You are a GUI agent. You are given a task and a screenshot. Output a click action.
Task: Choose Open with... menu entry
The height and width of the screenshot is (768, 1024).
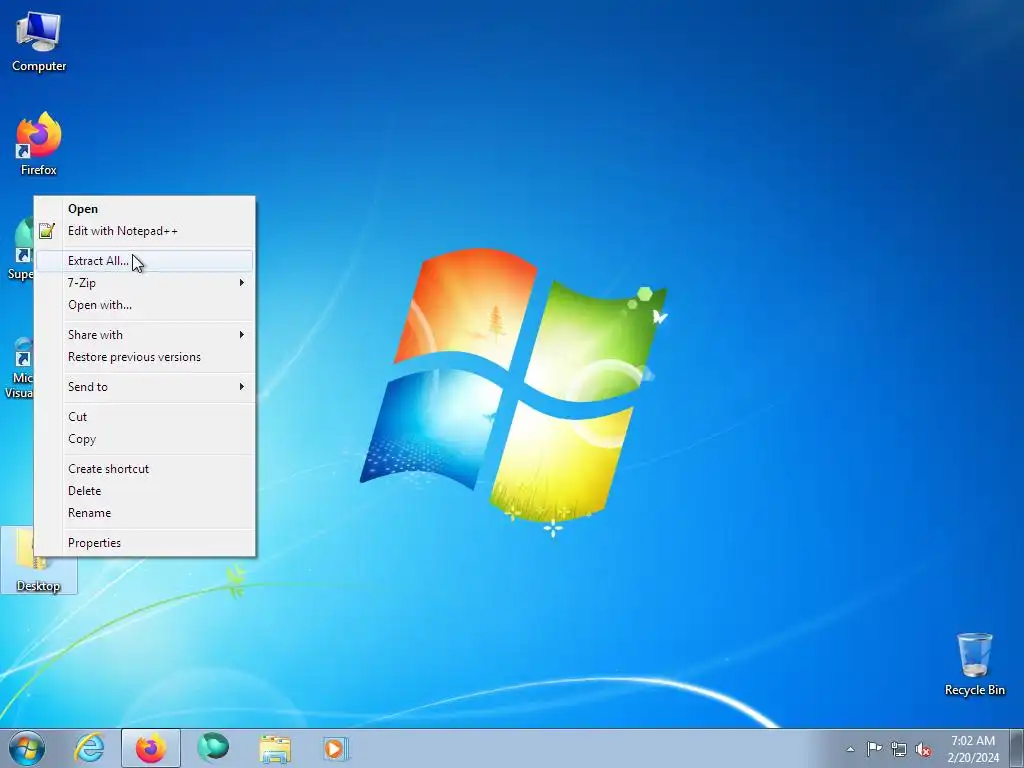(145, 305)
